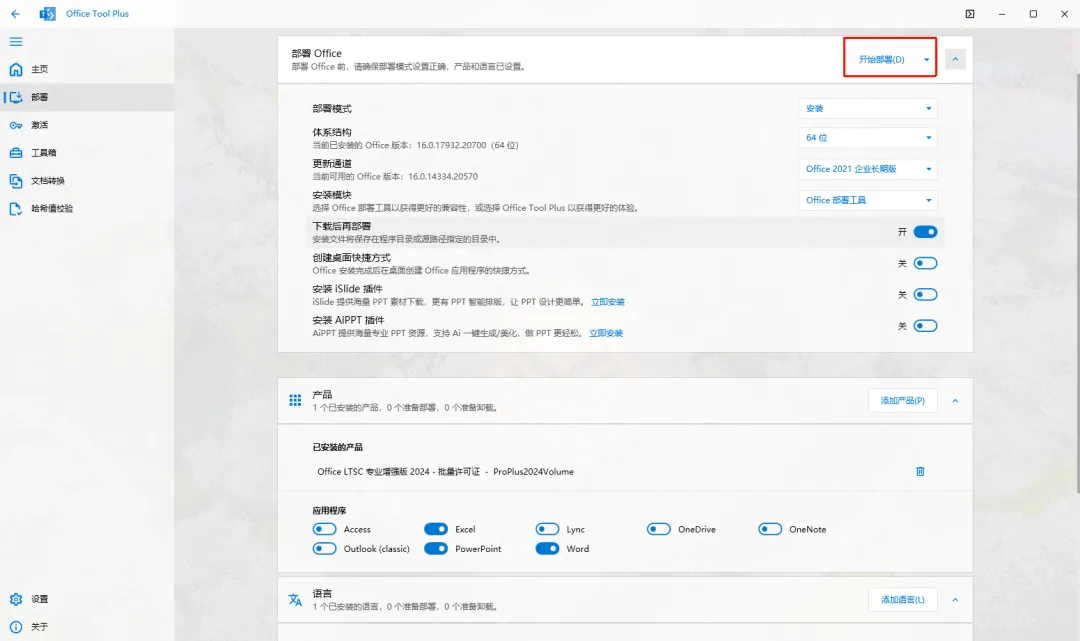The width and height of the screenshot is (1080, 641).
Task: Toggle the Lync application switch
Action: [x=548, y=529]
